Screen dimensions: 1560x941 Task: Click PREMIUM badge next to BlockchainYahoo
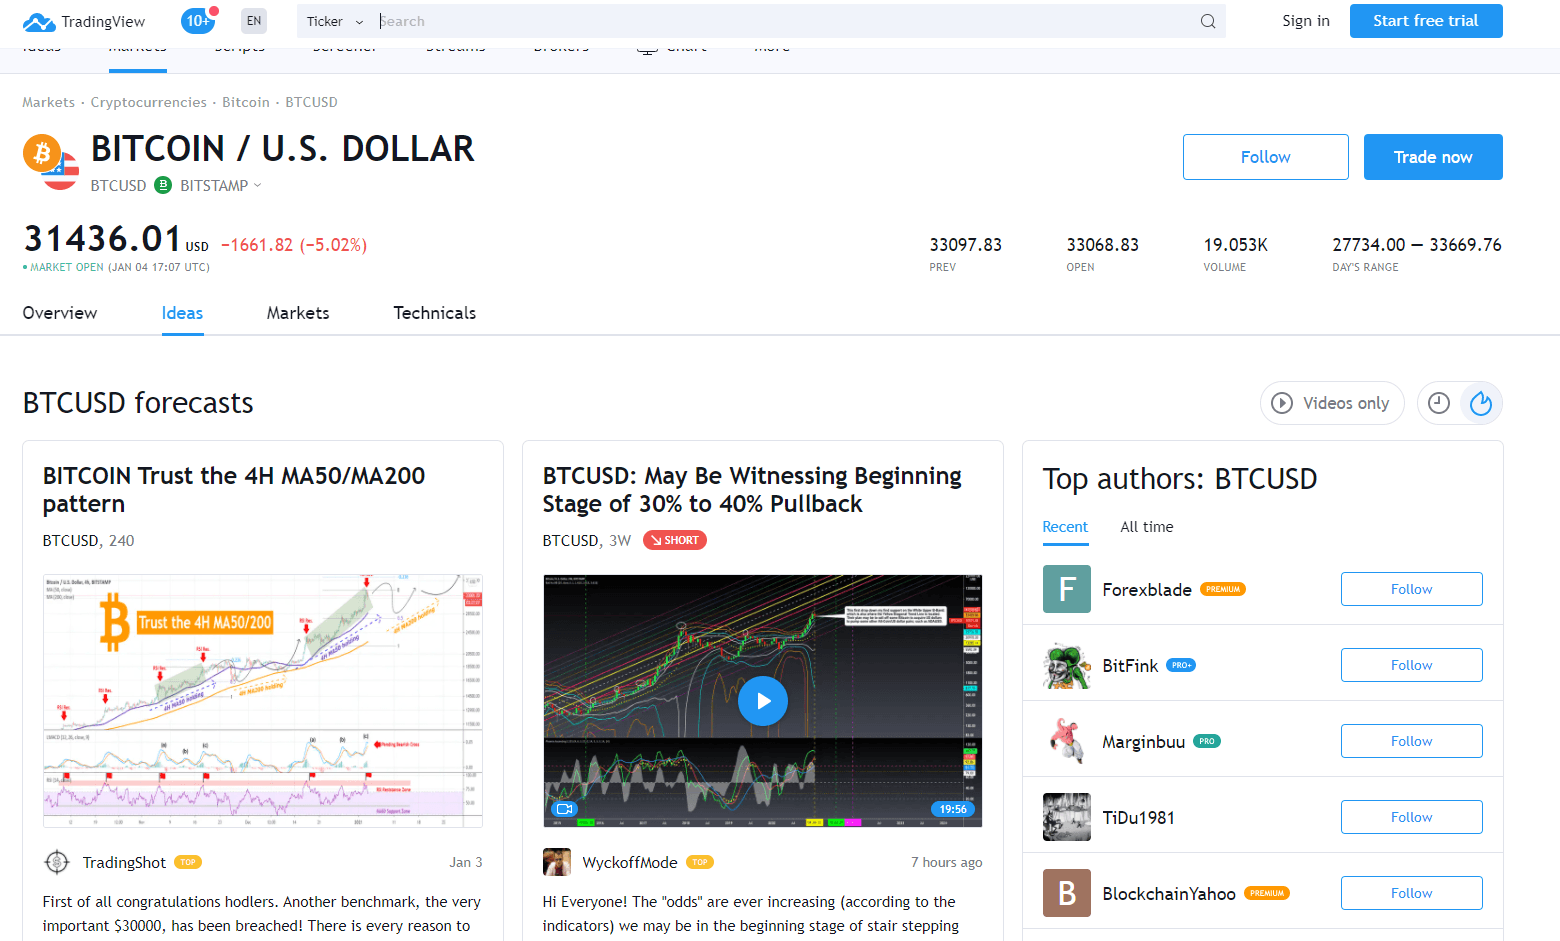coord(1266,893)
